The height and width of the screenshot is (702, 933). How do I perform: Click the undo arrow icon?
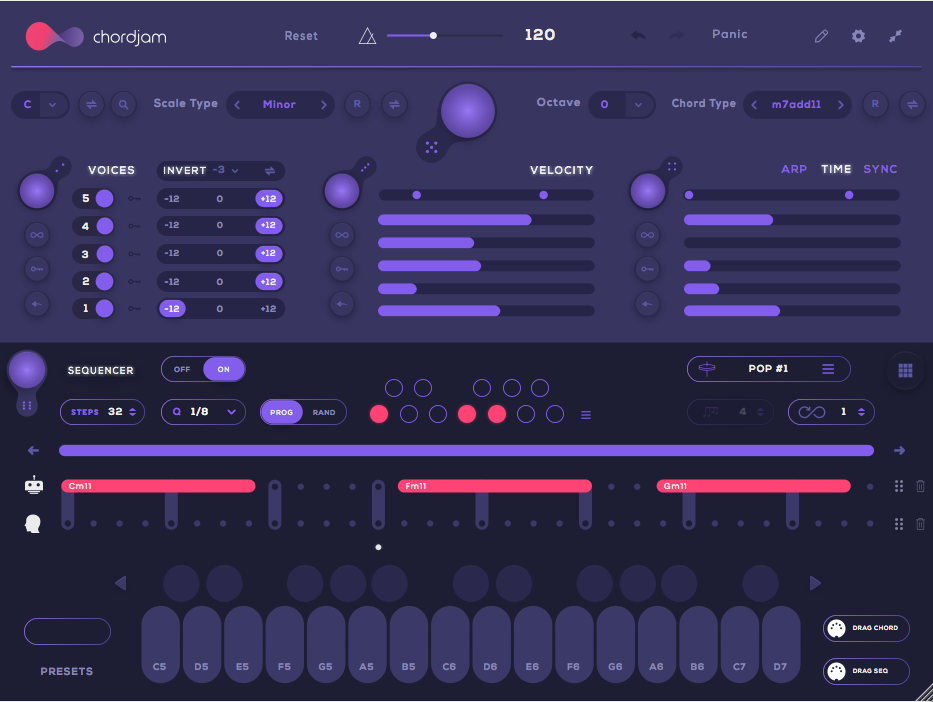point(638,35)
